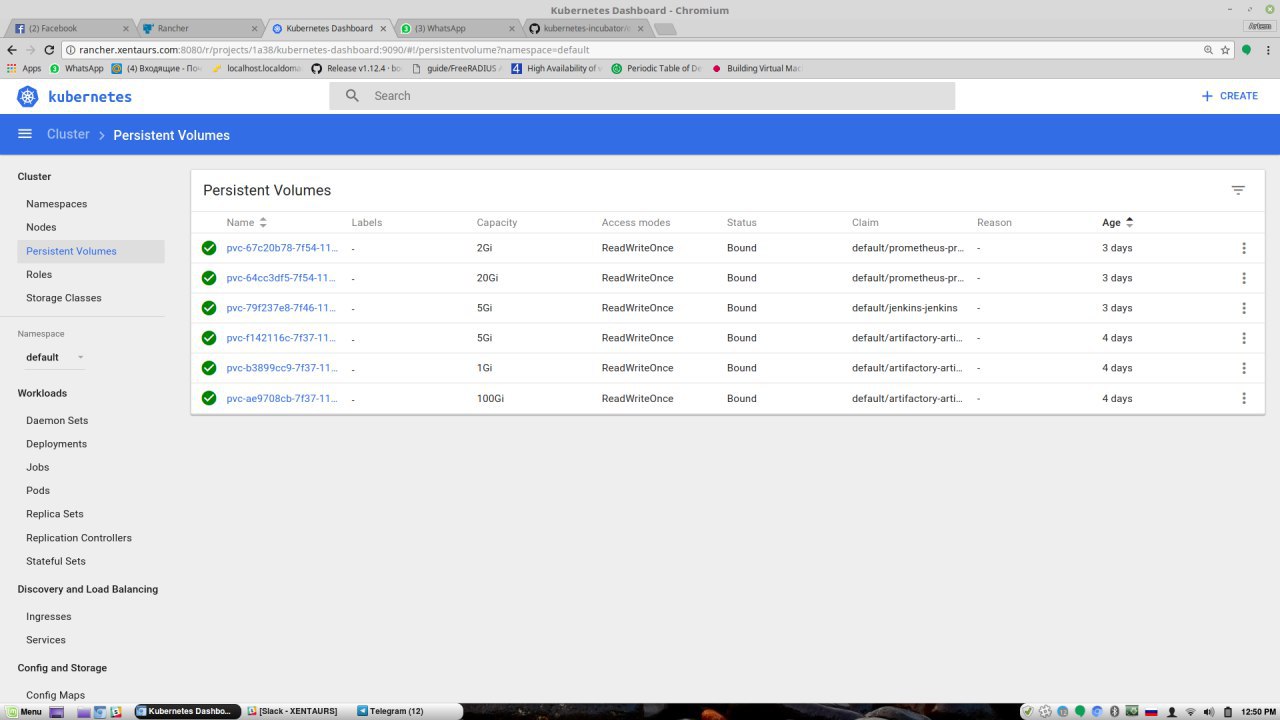
Task: Open the pvc-64cc3df5-7f54 volume link
Action: [282, 278]
